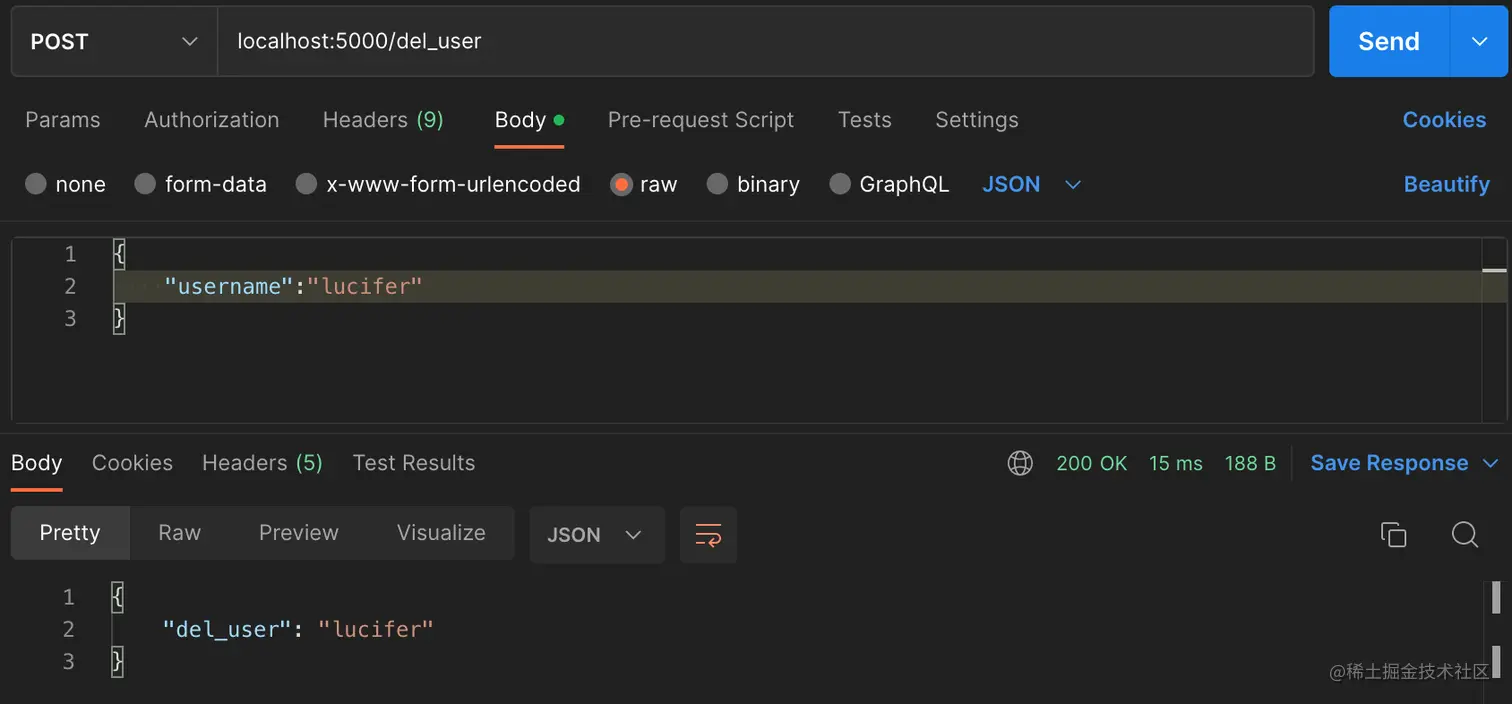Open the response Cookies tab
1512x704 pixels.
point(132,463)
